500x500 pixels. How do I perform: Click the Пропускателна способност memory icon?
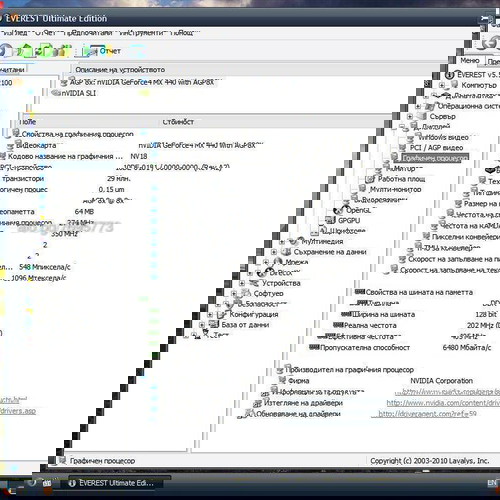click(x=314, y=347)
